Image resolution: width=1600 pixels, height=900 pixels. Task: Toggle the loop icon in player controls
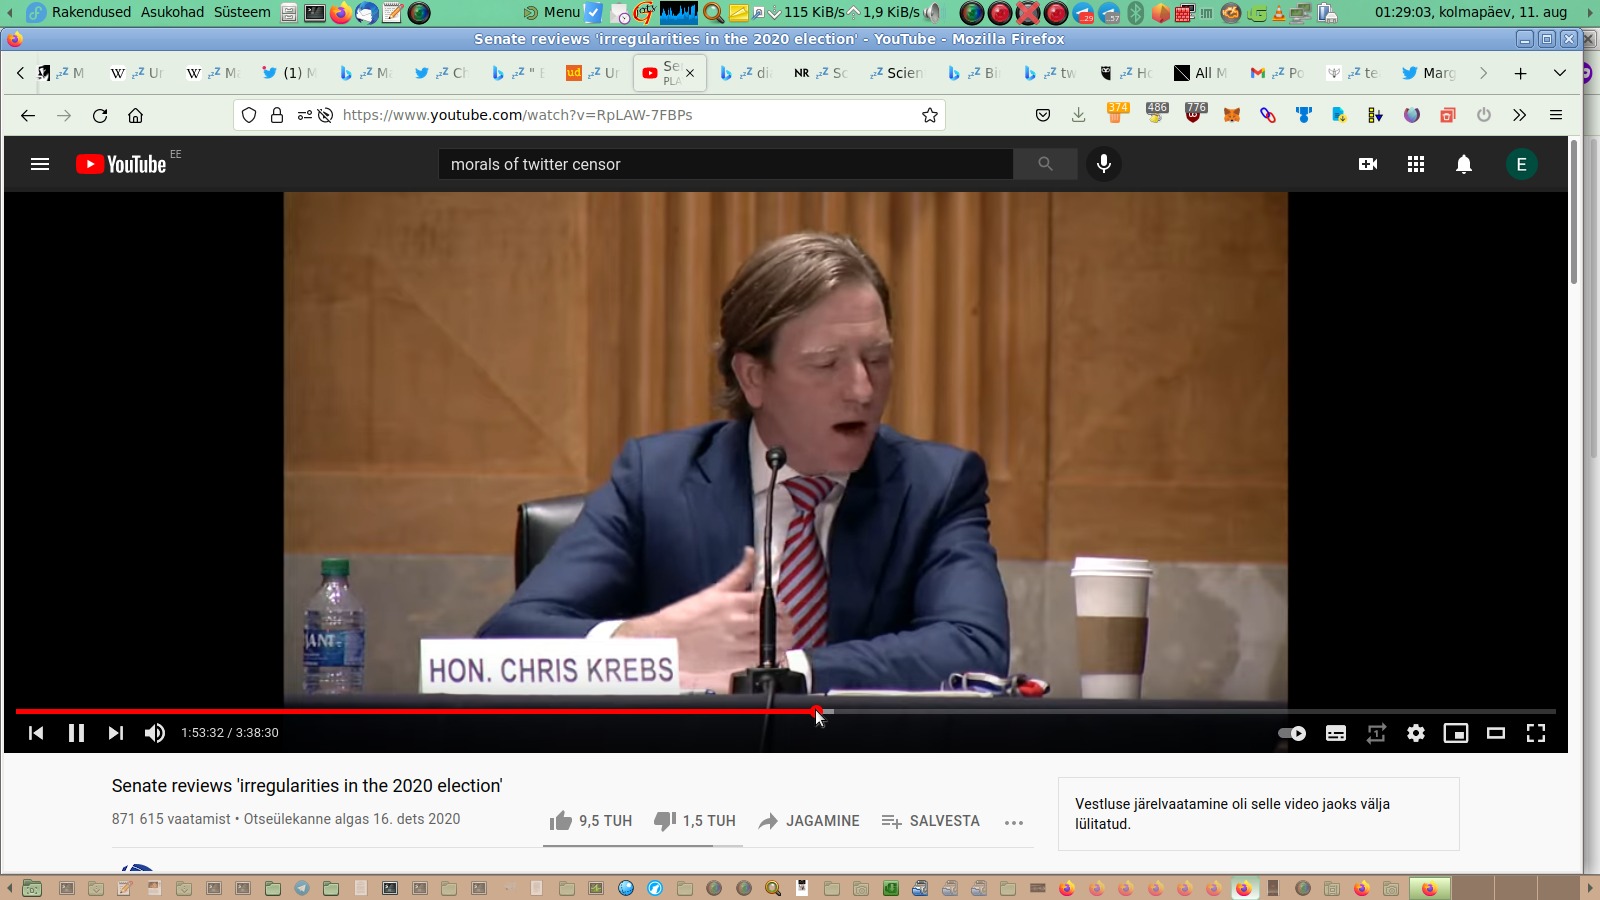(1376, 733)
